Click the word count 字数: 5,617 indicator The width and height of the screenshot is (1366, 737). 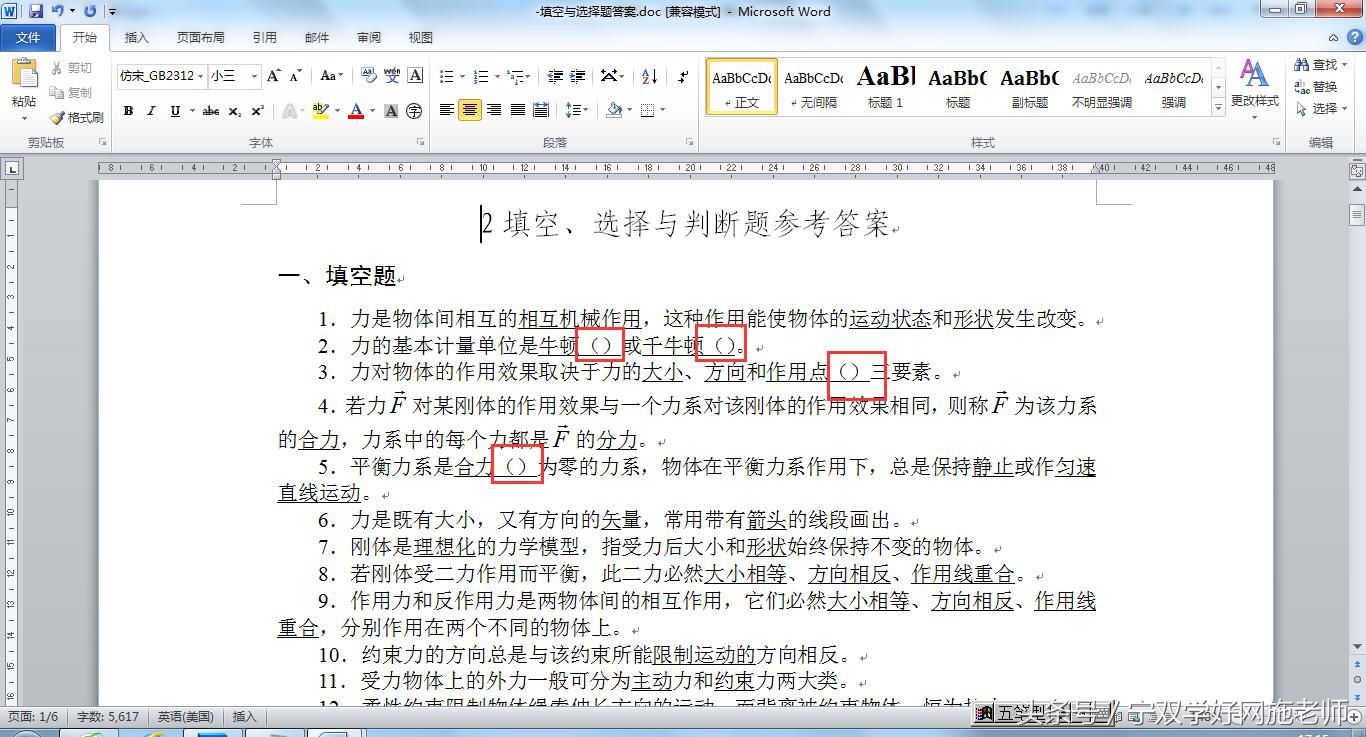pos(108,716)
